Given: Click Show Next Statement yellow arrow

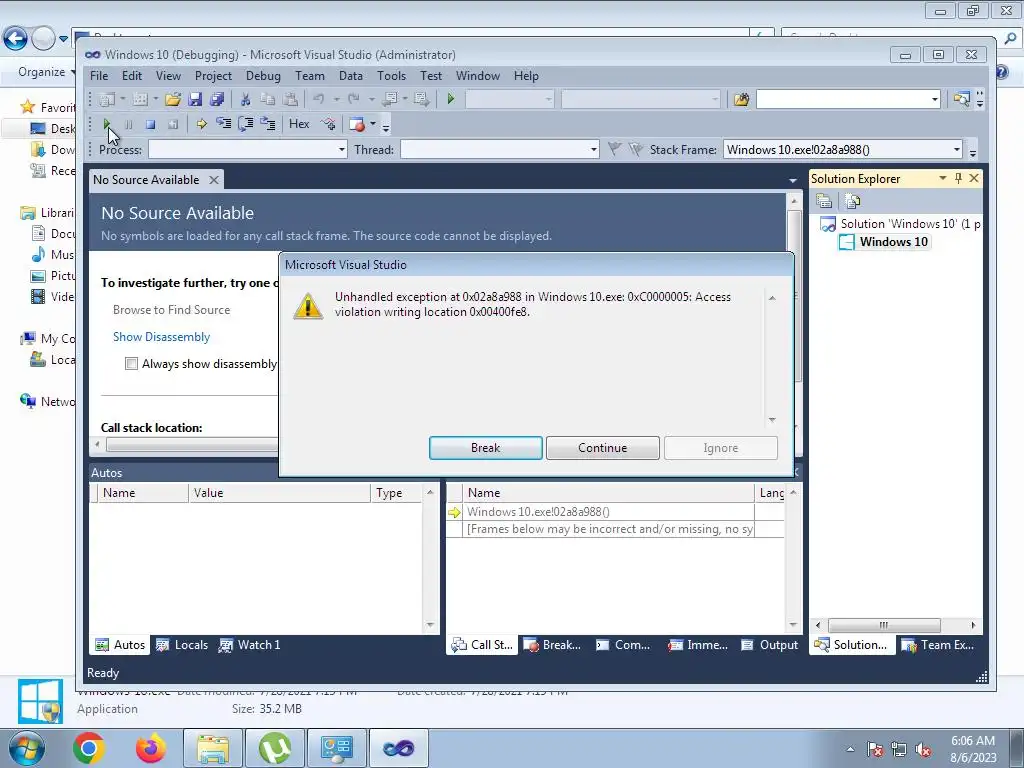Looking at the screenshot, I should (x=201, y=124).
